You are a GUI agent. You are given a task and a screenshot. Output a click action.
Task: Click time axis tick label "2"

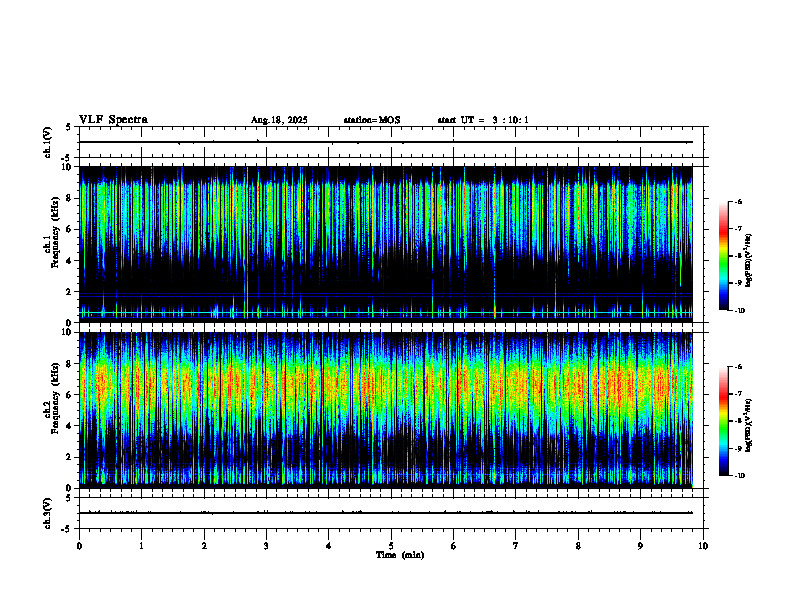204,546
